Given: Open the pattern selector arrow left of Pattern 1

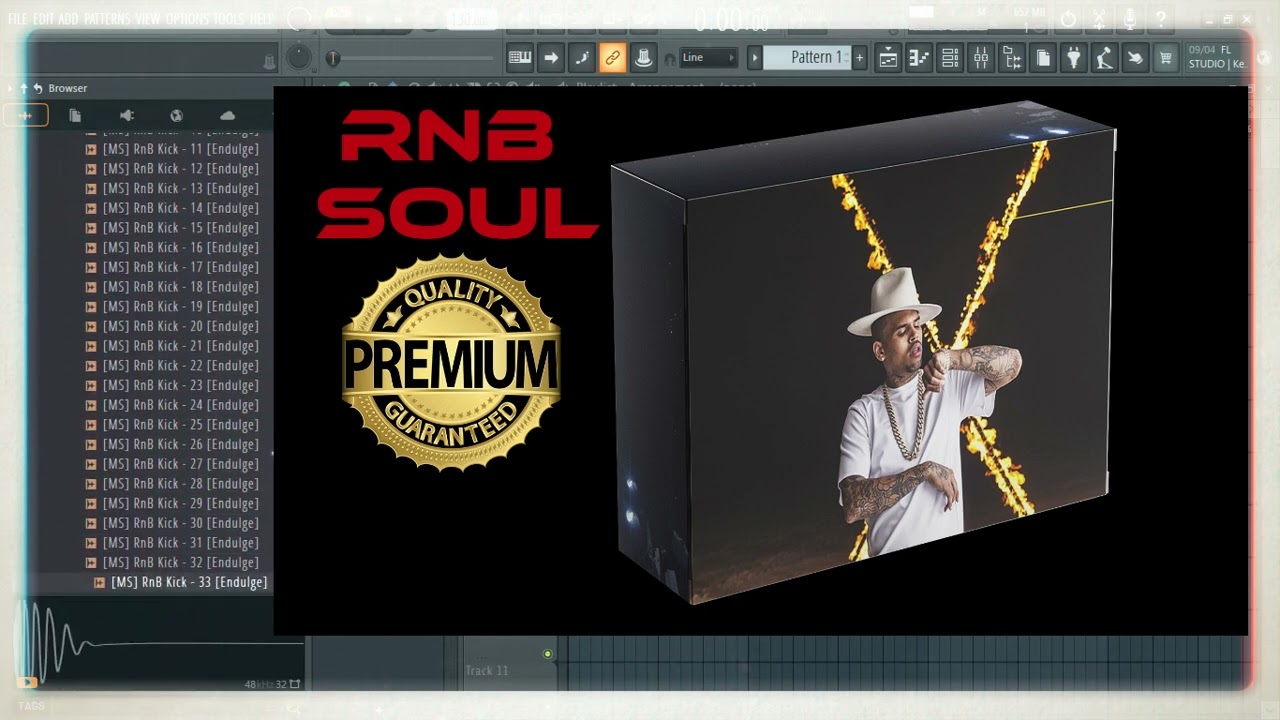Looking at the screenshot, I should 755,58.
